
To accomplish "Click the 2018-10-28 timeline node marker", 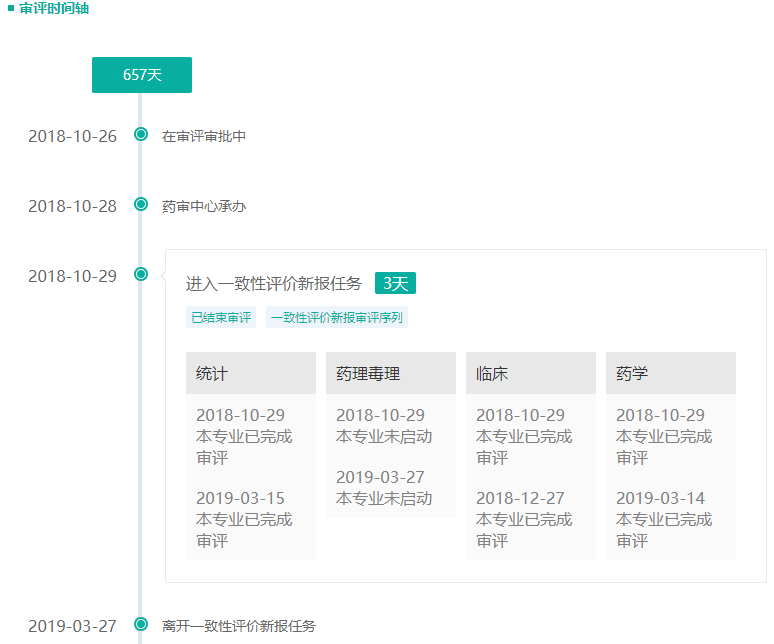I will (x=141, y=205).
